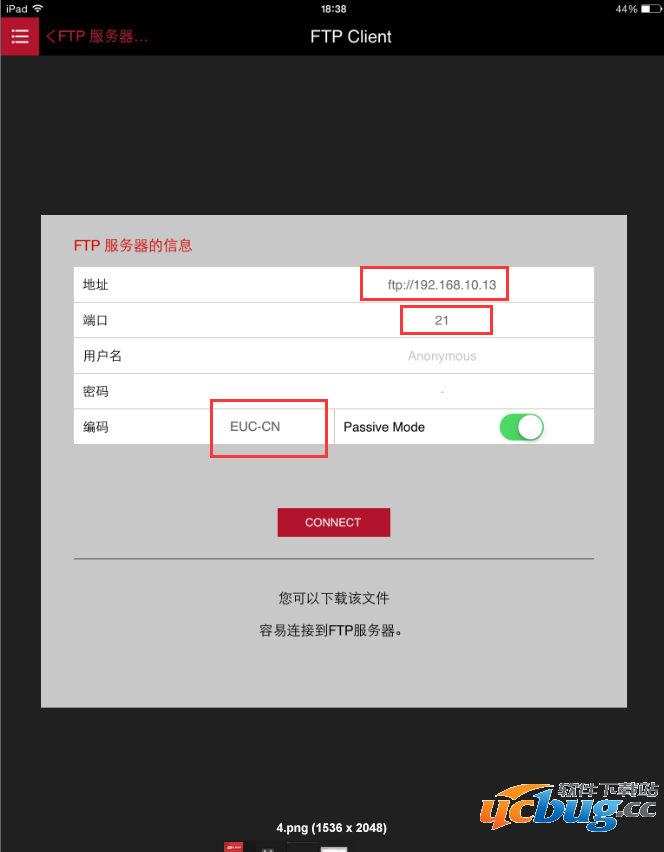Click the 容易连接到FTP服务器 text
This screenshot has width=664, height=852.
330,630
